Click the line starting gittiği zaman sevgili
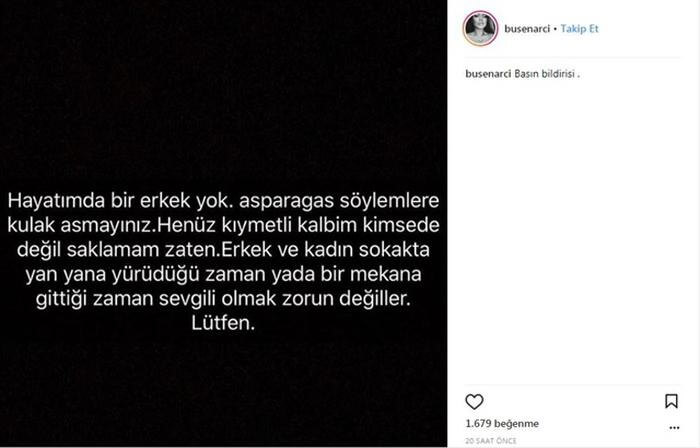This screenshot has width=700, height=448. tap(223, 299)
